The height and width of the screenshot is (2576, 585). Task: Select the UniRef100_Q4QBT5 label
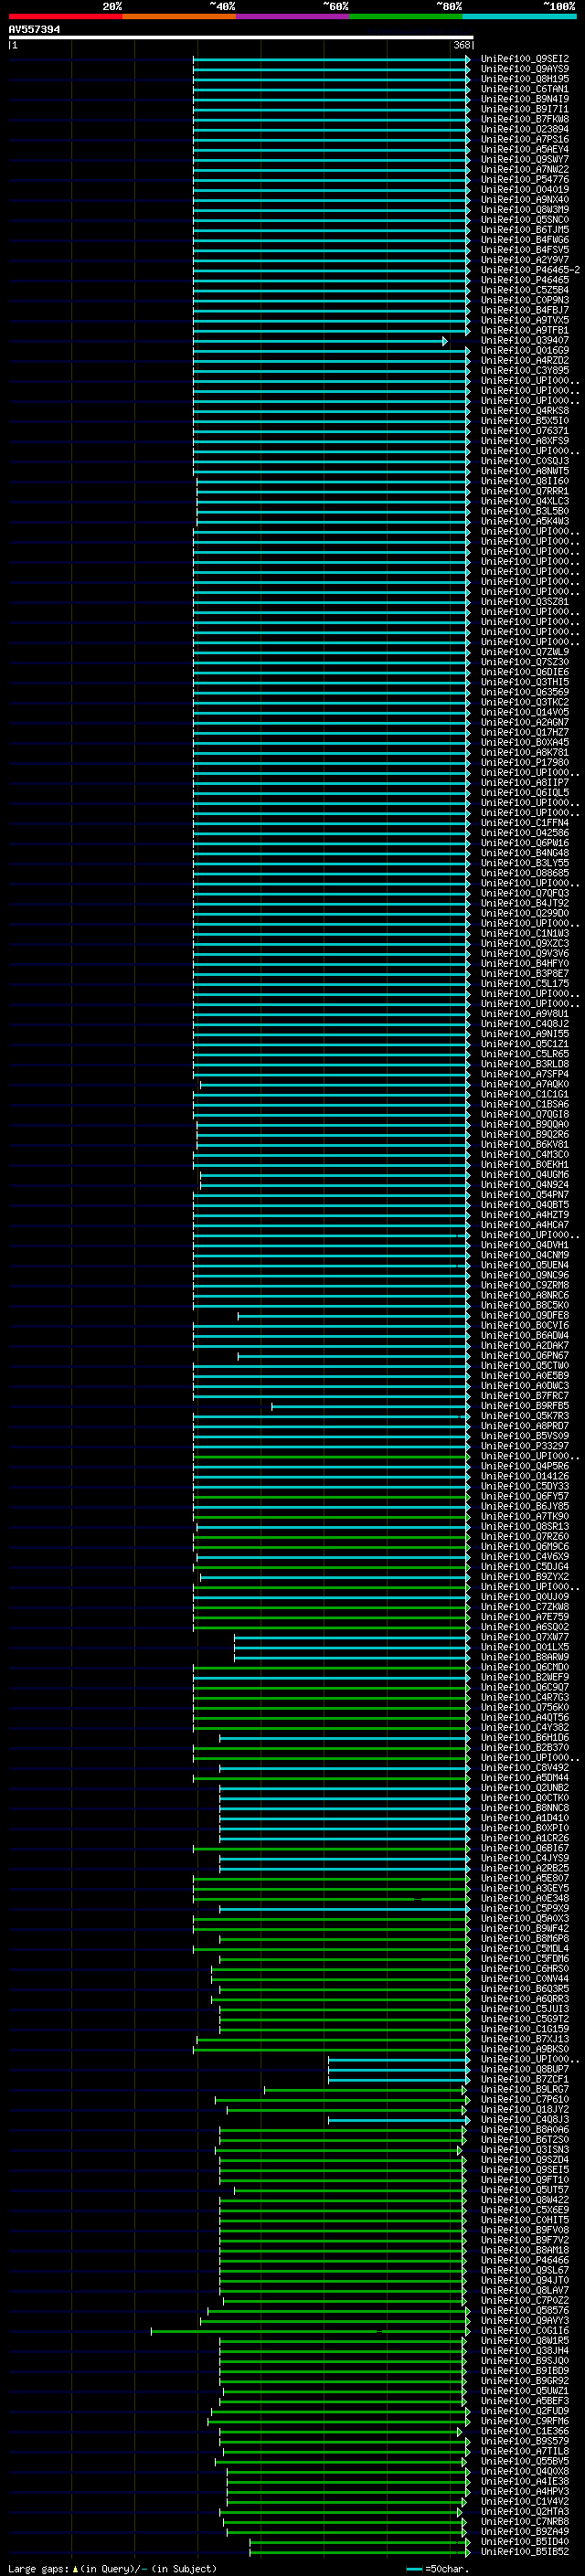pyautogui.click(x=525, y=1205)
